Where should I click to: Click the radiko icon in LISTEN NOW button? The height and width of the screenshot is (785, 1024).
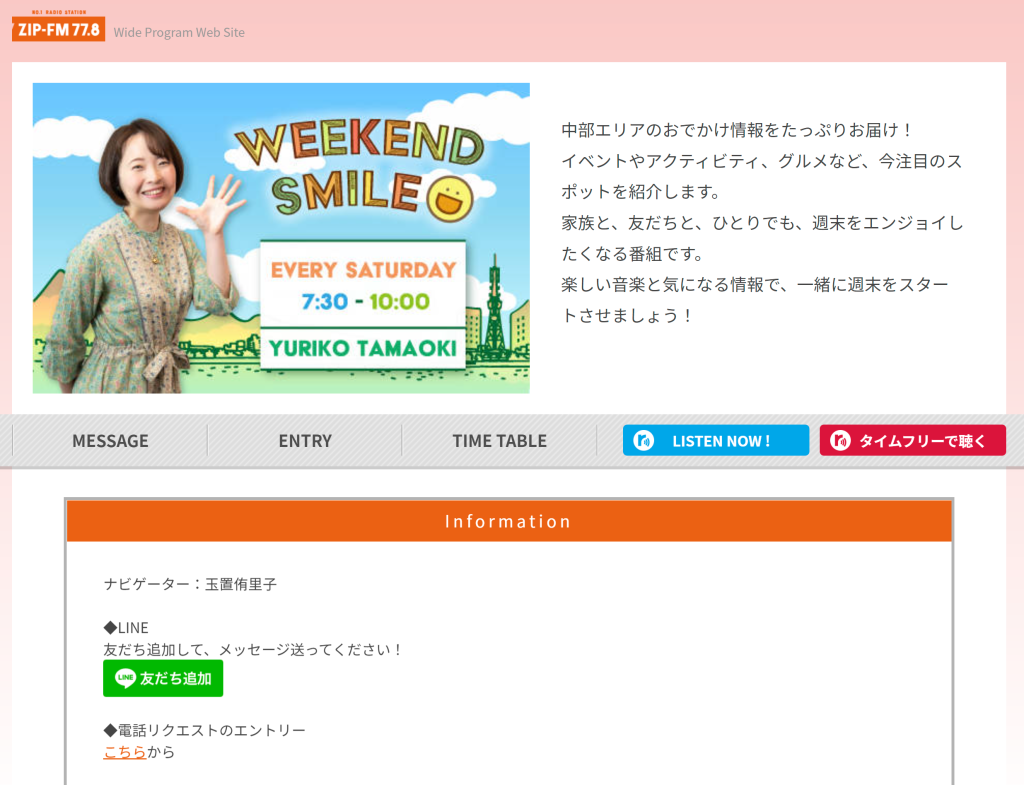(x=643, y=441)
